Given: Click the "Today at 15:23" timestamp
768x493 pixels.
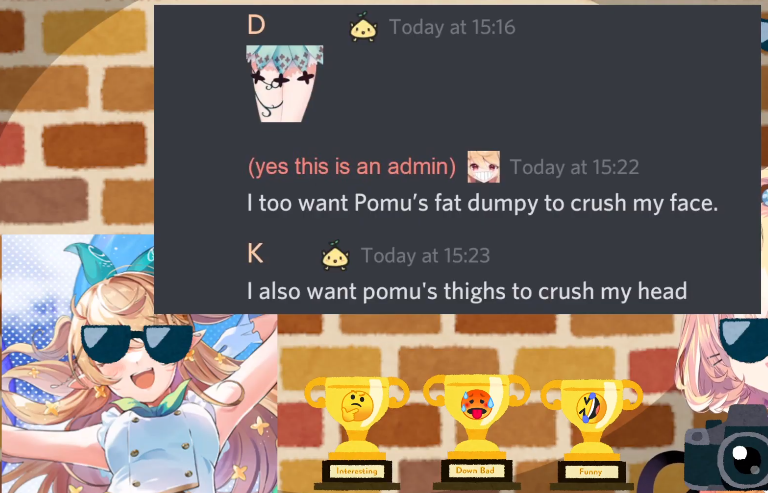Looking at the screenshot, I should tap(425, 256).
